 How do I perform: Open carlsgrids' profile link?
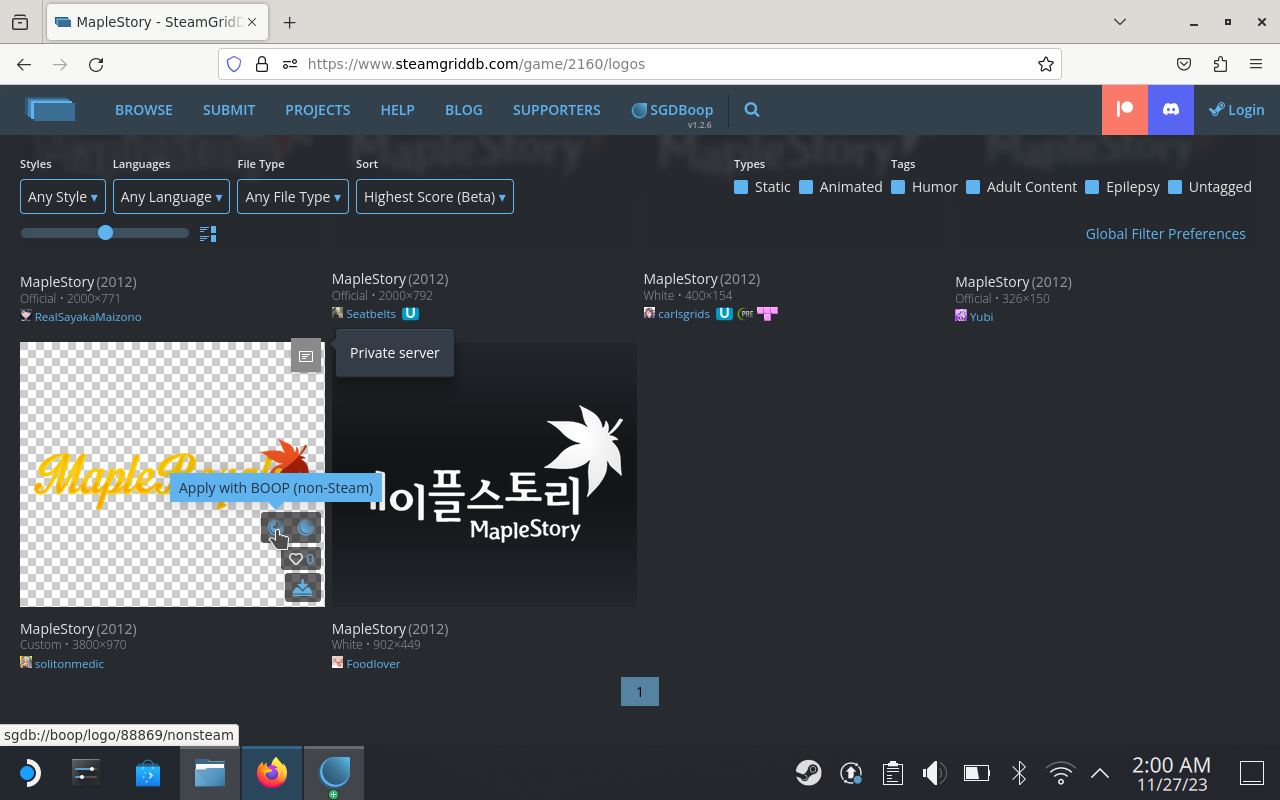684,314
